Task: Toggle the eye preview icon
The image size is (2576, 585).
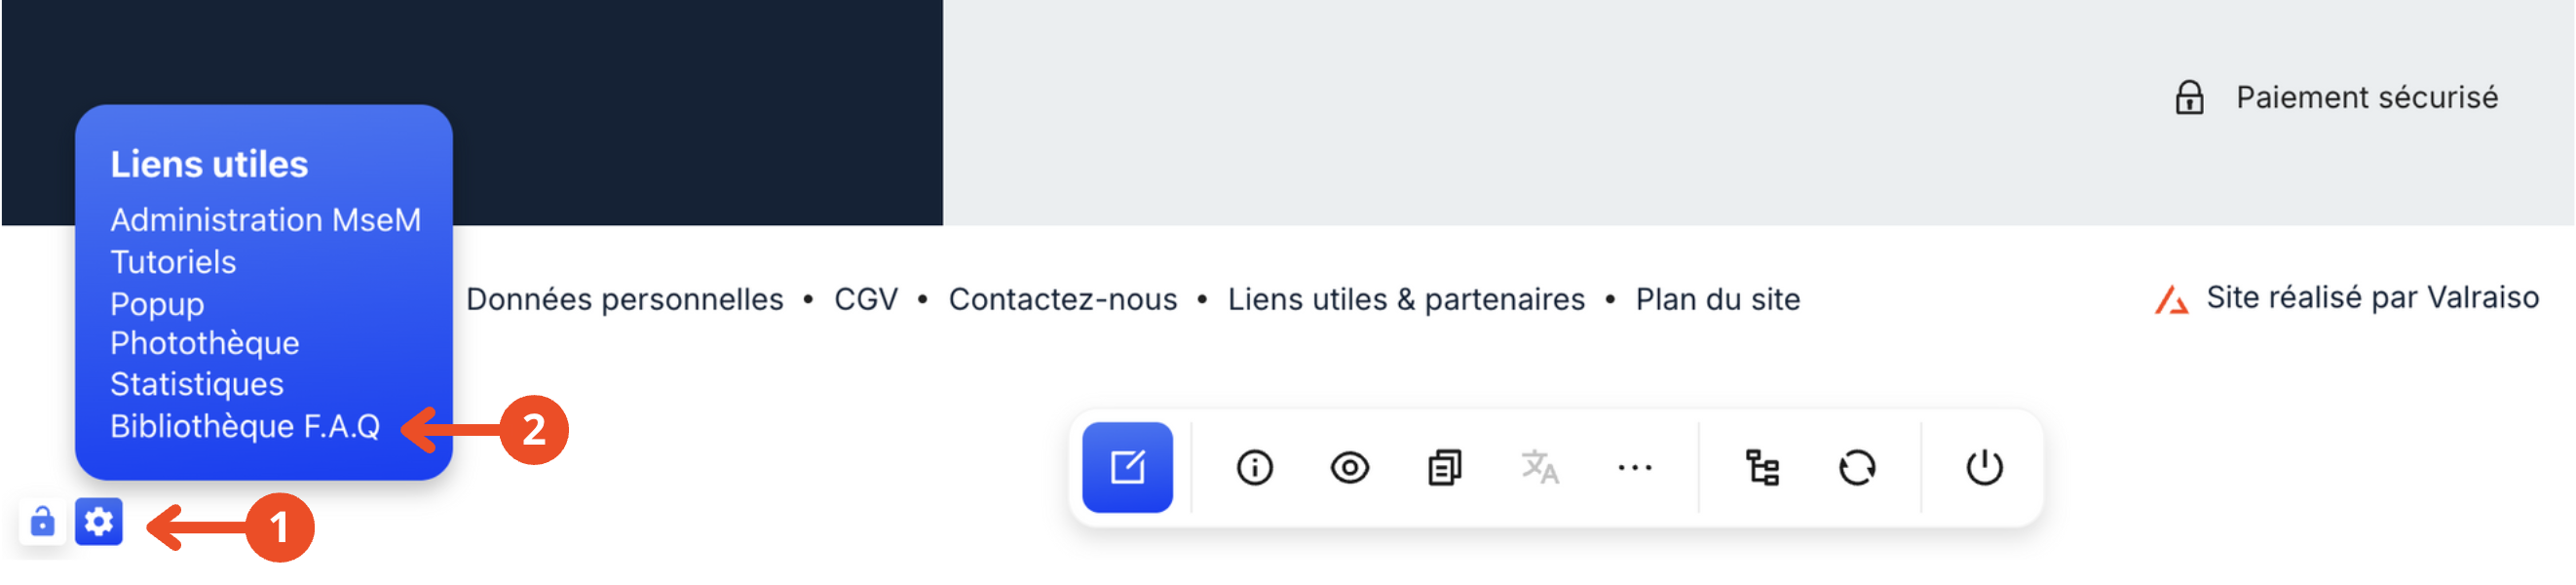Action: 1349,467
